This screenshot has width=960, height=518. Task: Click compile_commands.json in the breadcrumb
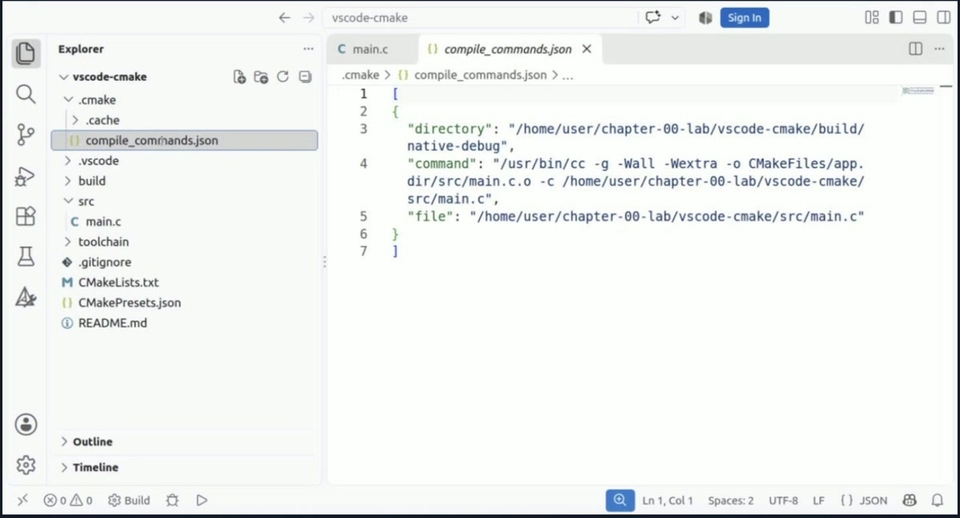point(480,75)
